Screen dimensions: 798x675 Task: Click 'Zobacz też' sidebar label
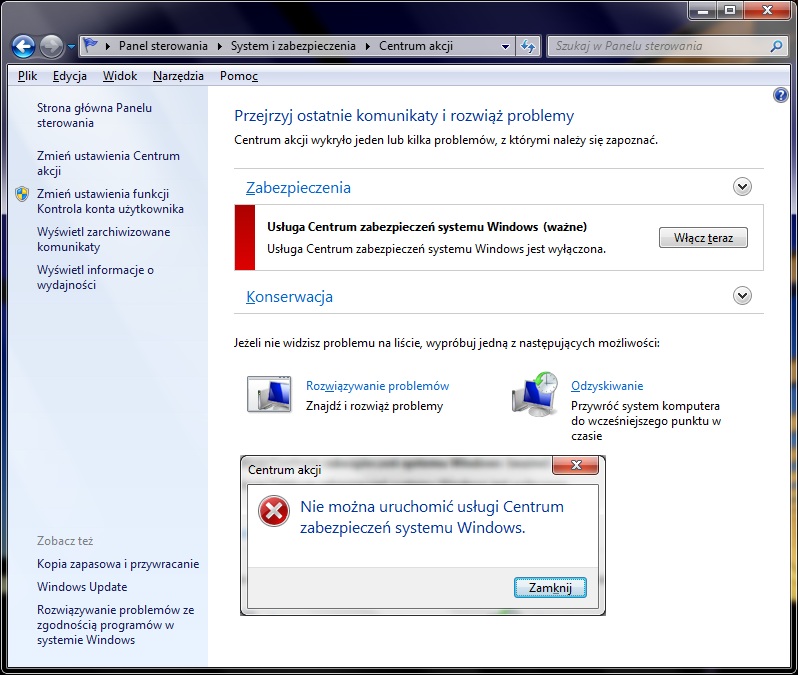(x=65, y=541)
